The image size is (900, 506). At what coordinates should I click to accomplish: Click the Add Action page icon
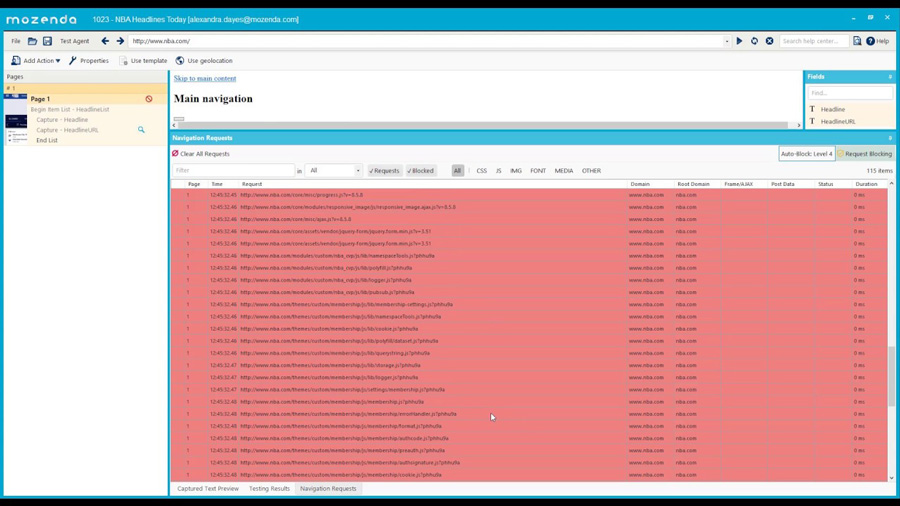click(15, 60)
